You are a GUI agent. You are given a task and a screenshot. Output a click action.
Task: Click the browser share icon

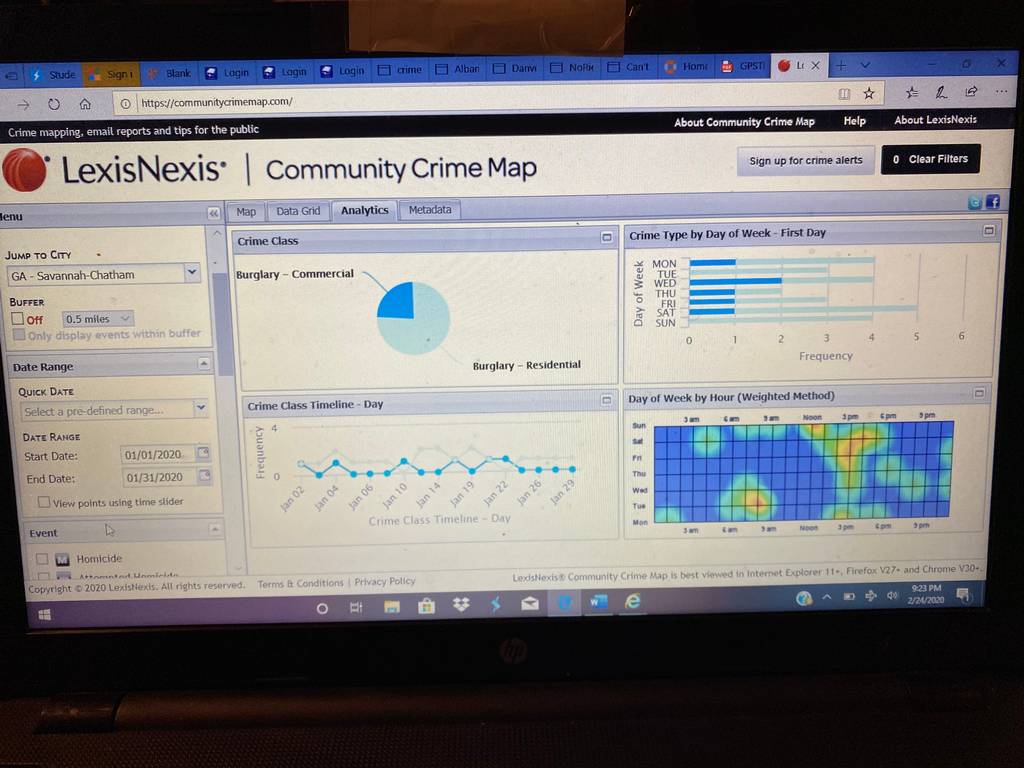click(x=971, y=91)
